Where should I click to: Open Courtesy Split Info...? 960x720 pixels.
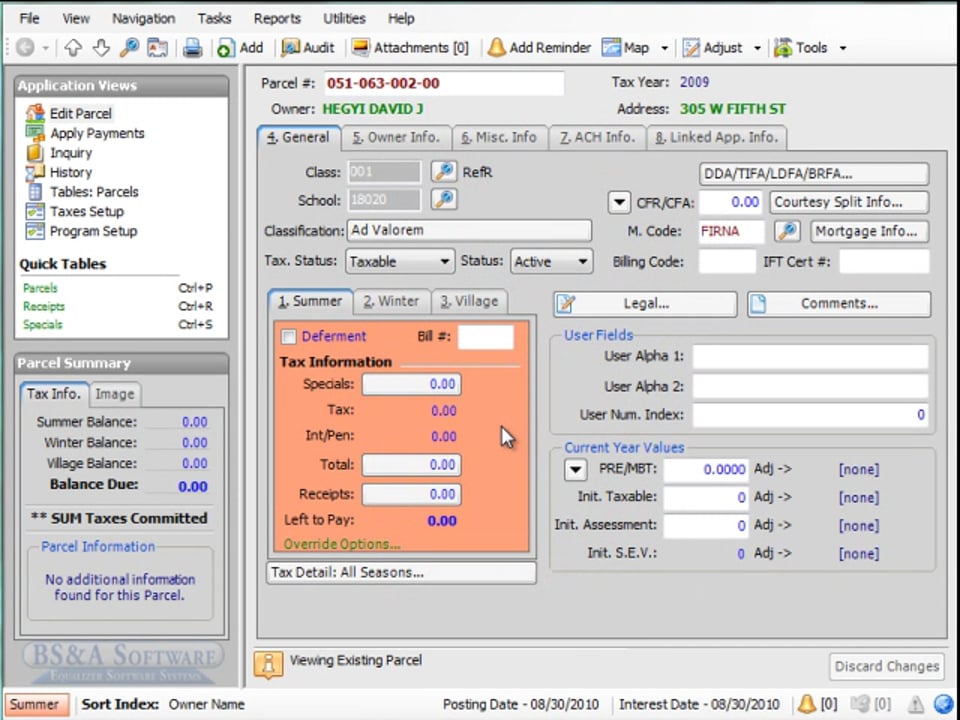pos(849,202)
